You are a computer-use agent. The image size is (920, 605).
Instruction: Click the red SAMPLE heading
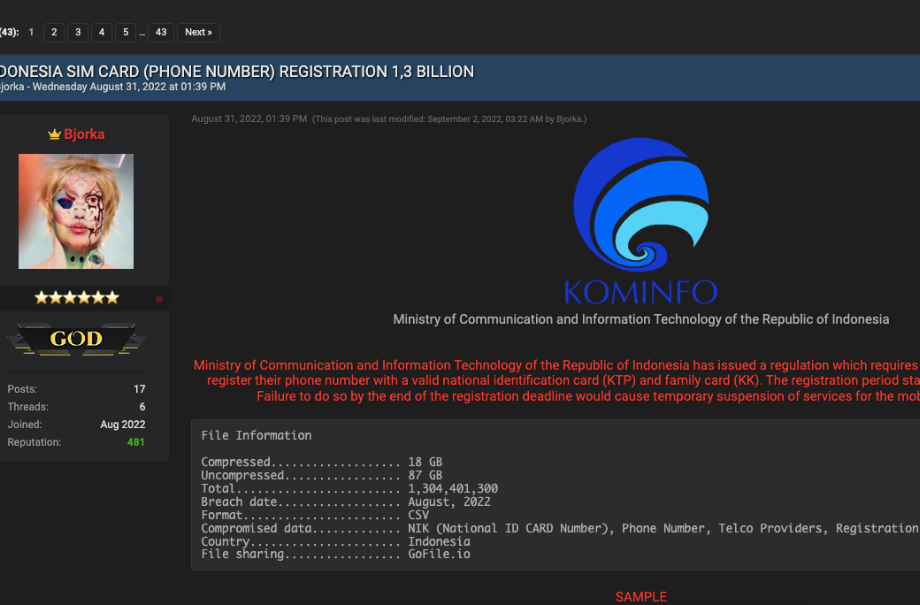[641, 597]
